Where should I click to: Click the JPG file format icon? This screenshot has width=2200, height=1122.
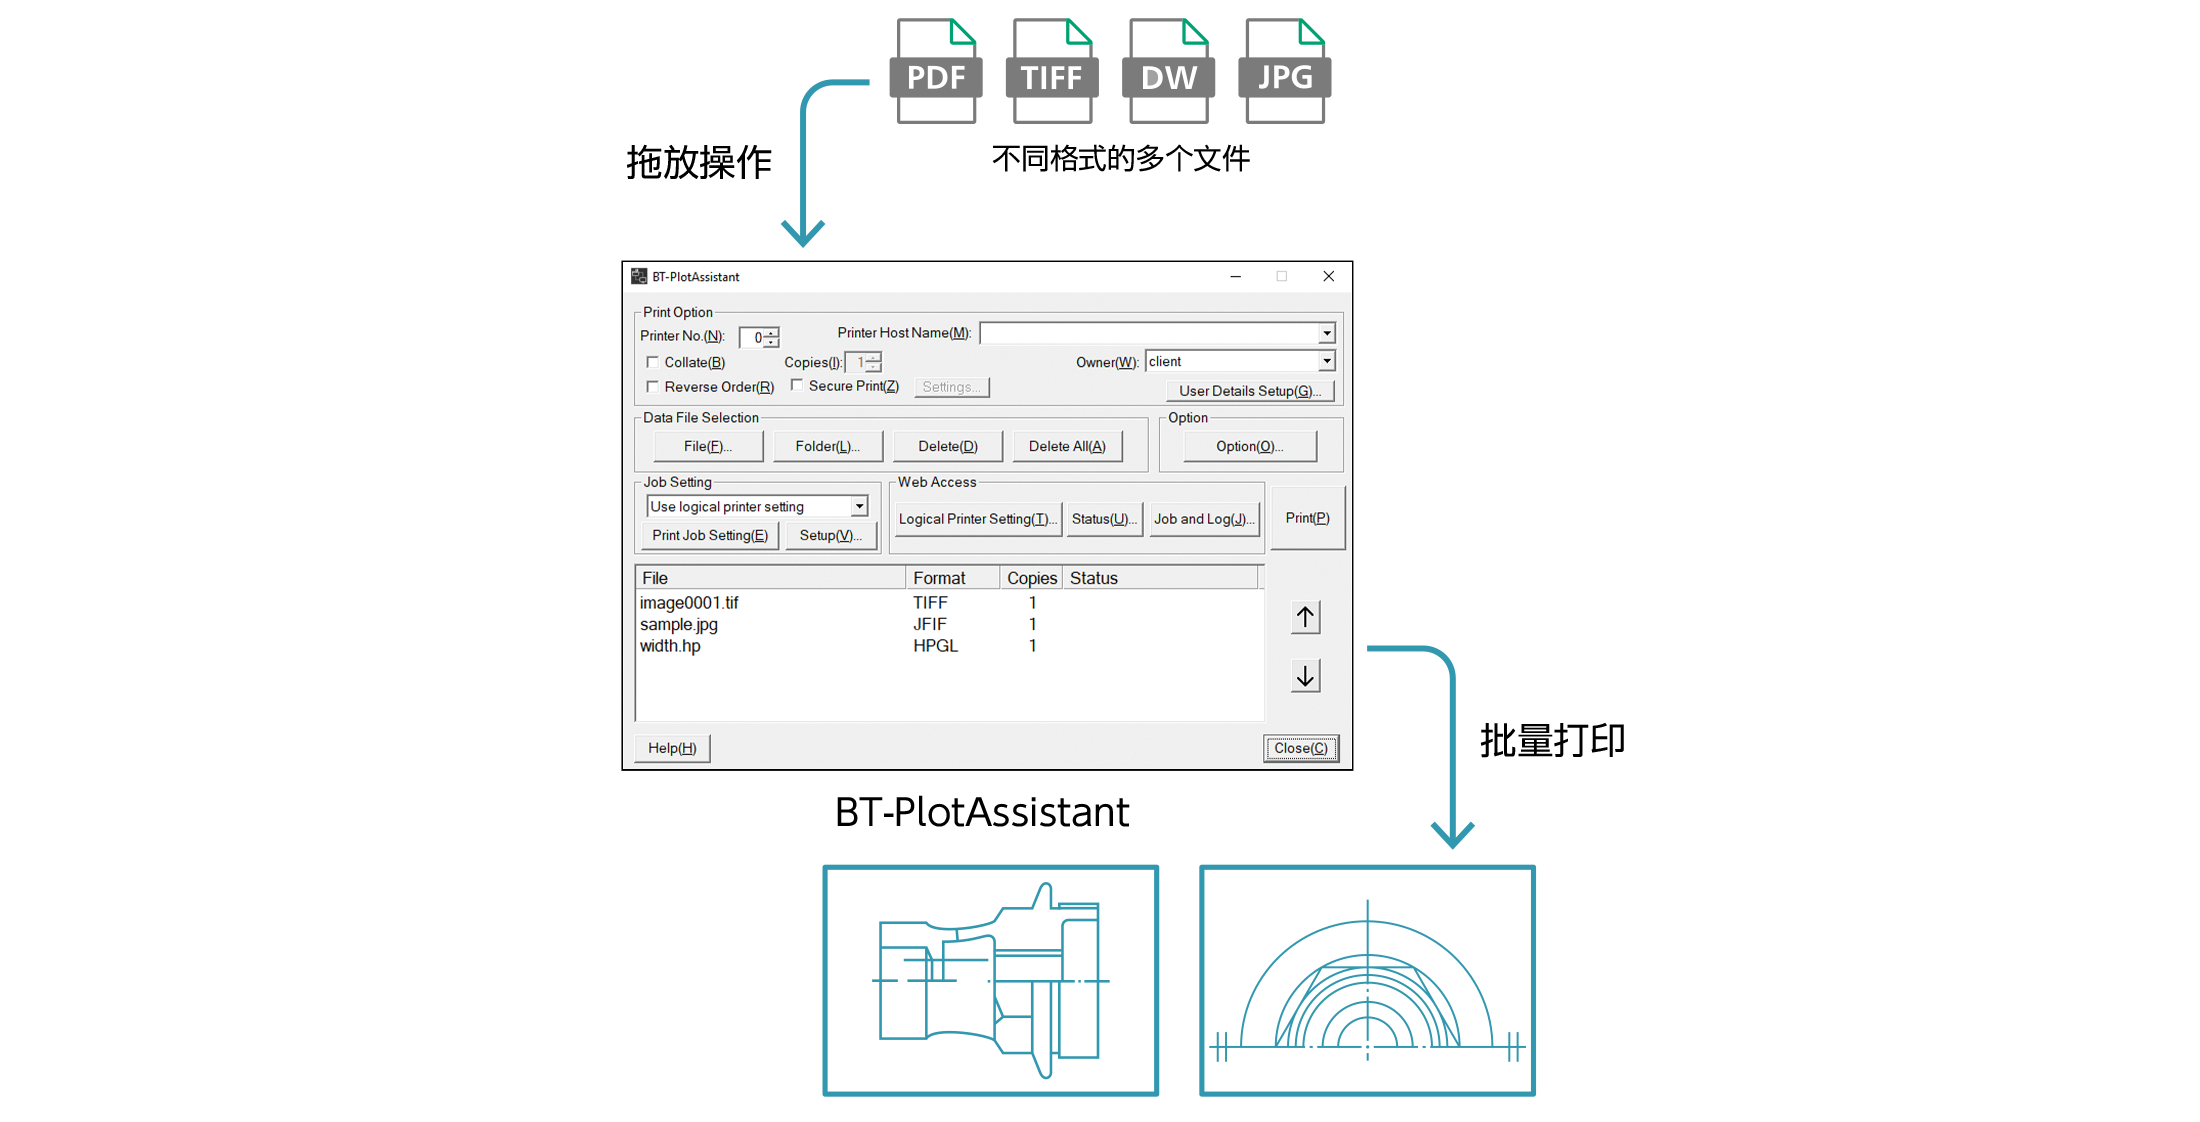pos(1285,72)
